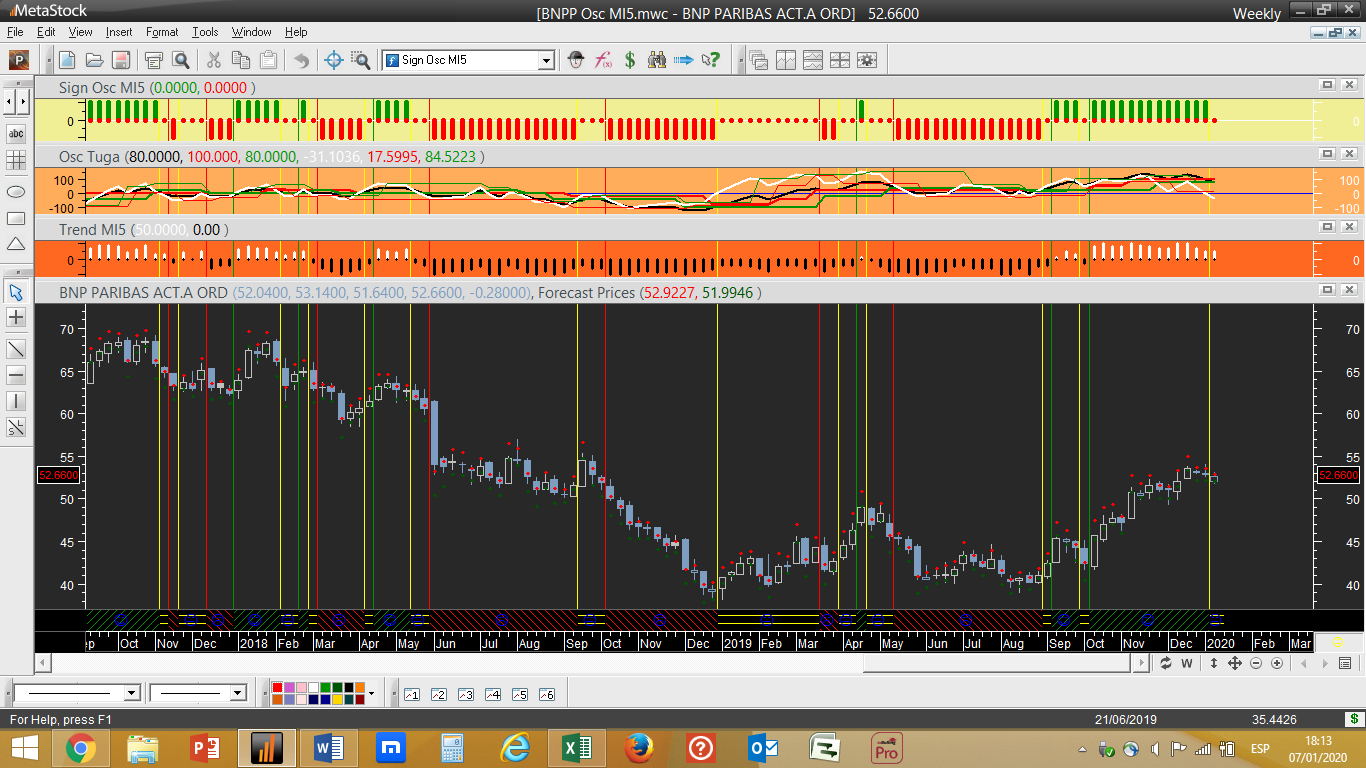Click the zoom in plus button

click(x=1279, y=663)
